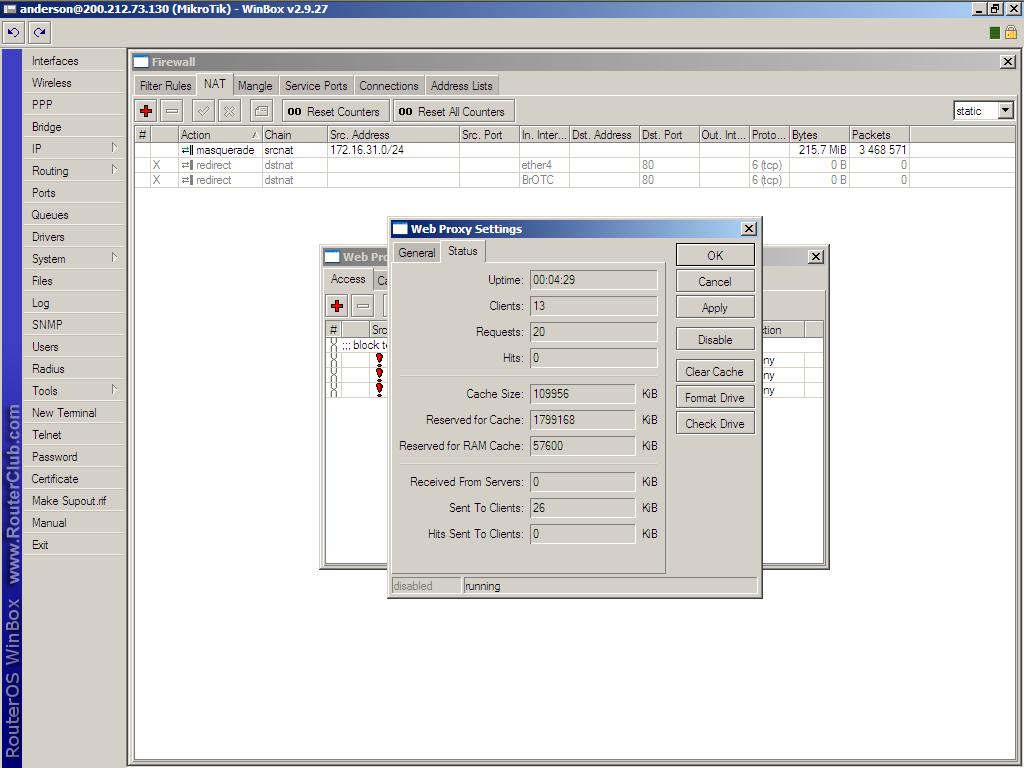Screen dimensions: 1024x768
Task: Disable the web proxy using the Disable button
Action: [715, 340]
